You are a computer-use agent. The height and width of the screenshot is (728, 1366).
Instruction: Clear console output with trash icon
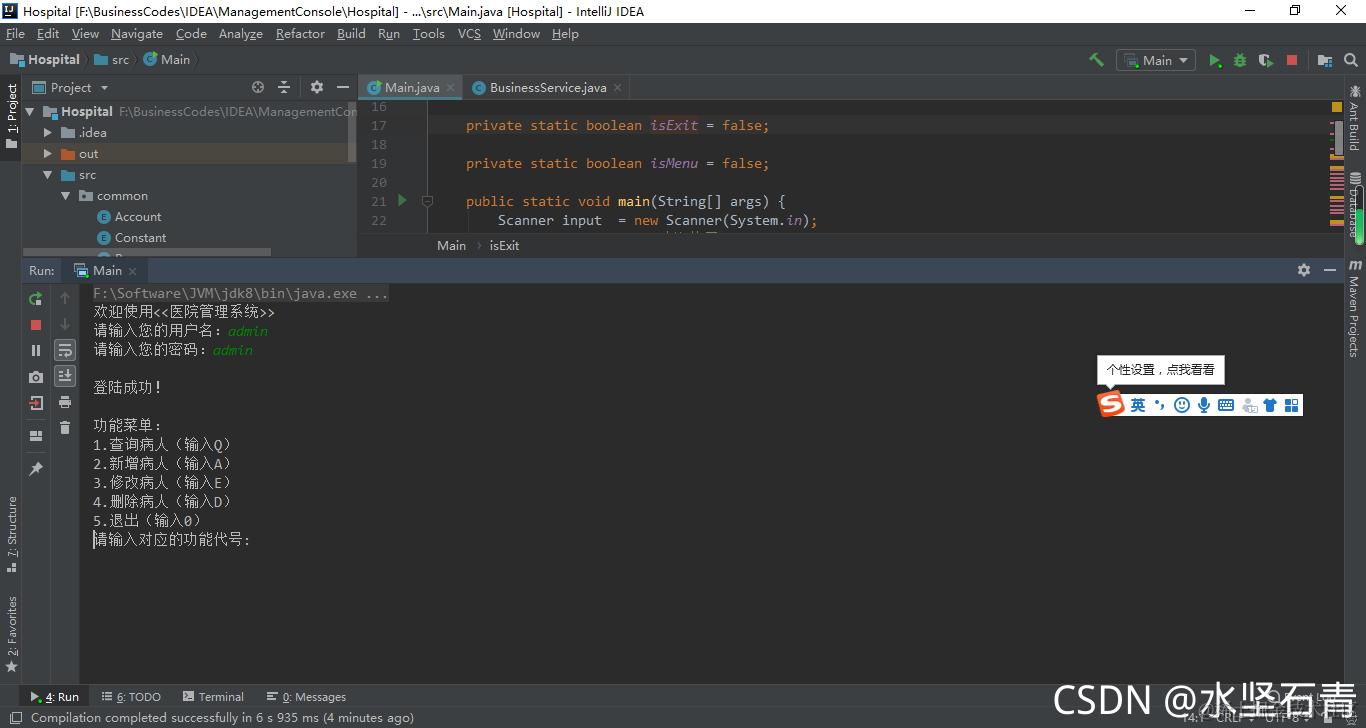(x=65, y=428)
